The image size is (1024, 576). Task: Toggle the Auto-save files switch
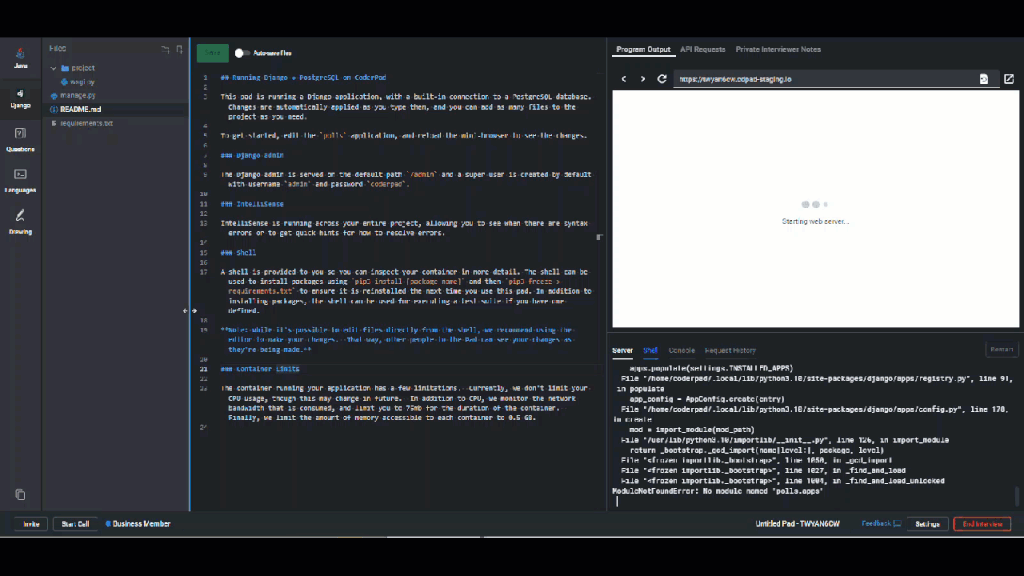coord(241,53)
